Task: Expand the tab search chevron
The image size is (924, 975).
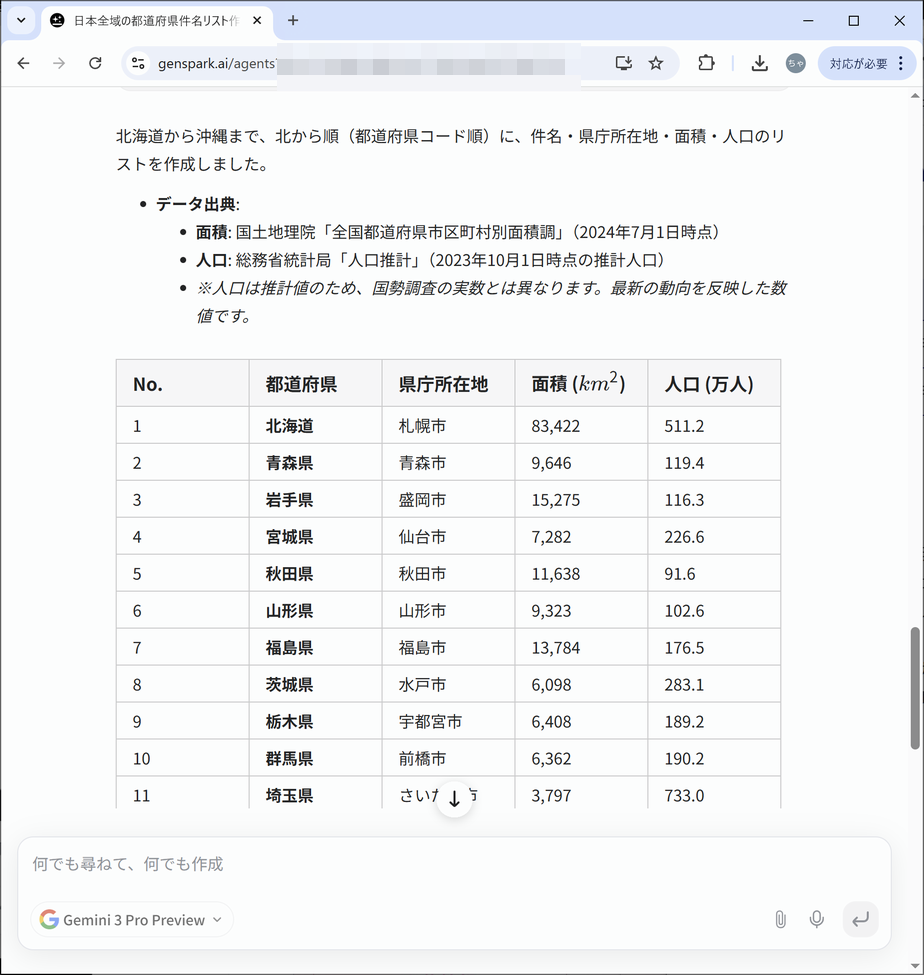Action: coord(20,20)
